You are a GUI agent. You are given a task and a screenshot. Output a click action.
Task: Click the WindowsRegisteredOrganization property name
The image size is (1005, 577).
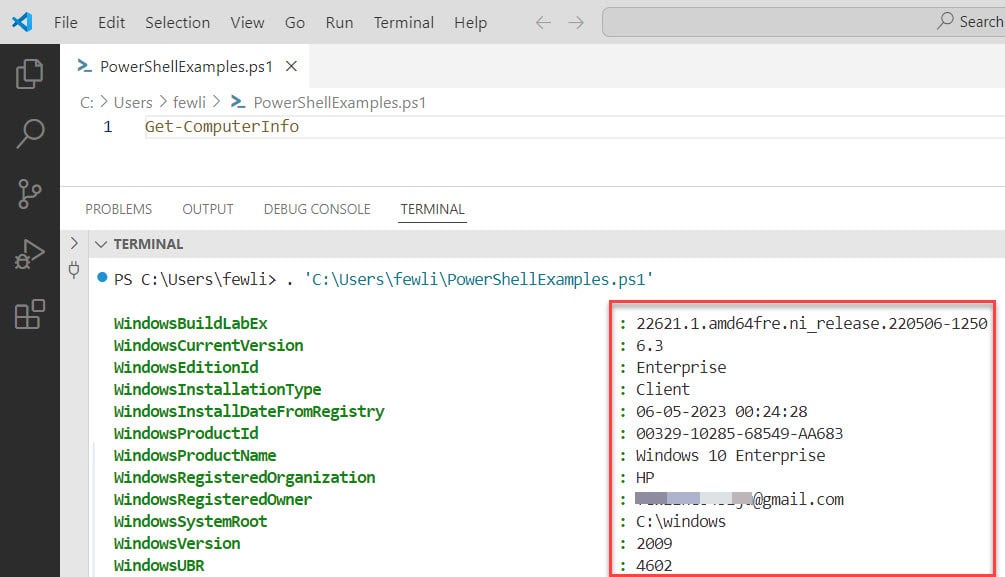(244, 478)
